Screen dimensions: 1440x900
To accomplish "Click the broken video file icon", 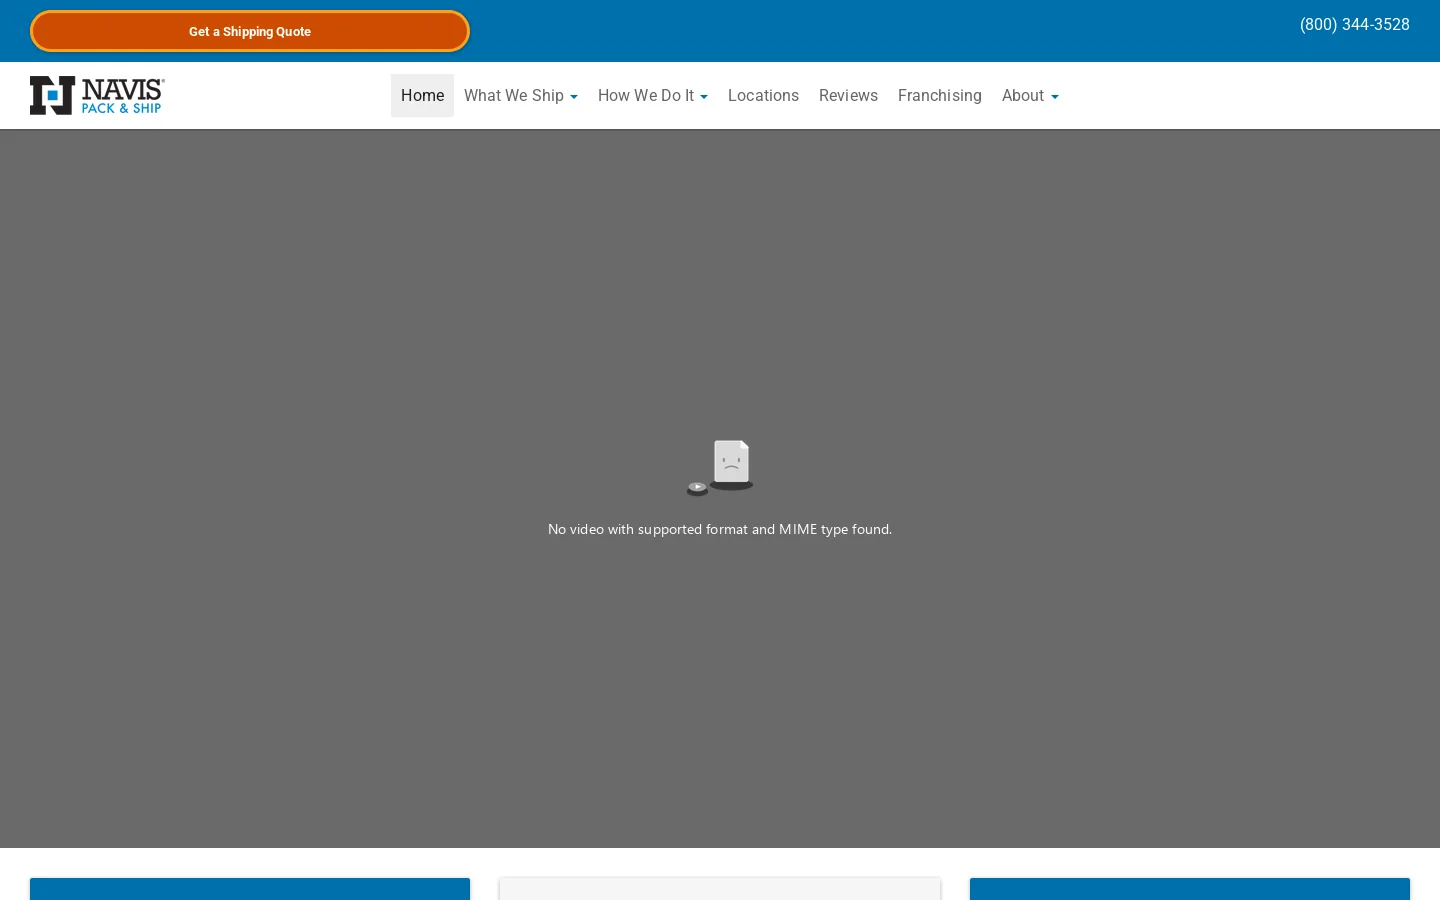I will pos(720,468).
